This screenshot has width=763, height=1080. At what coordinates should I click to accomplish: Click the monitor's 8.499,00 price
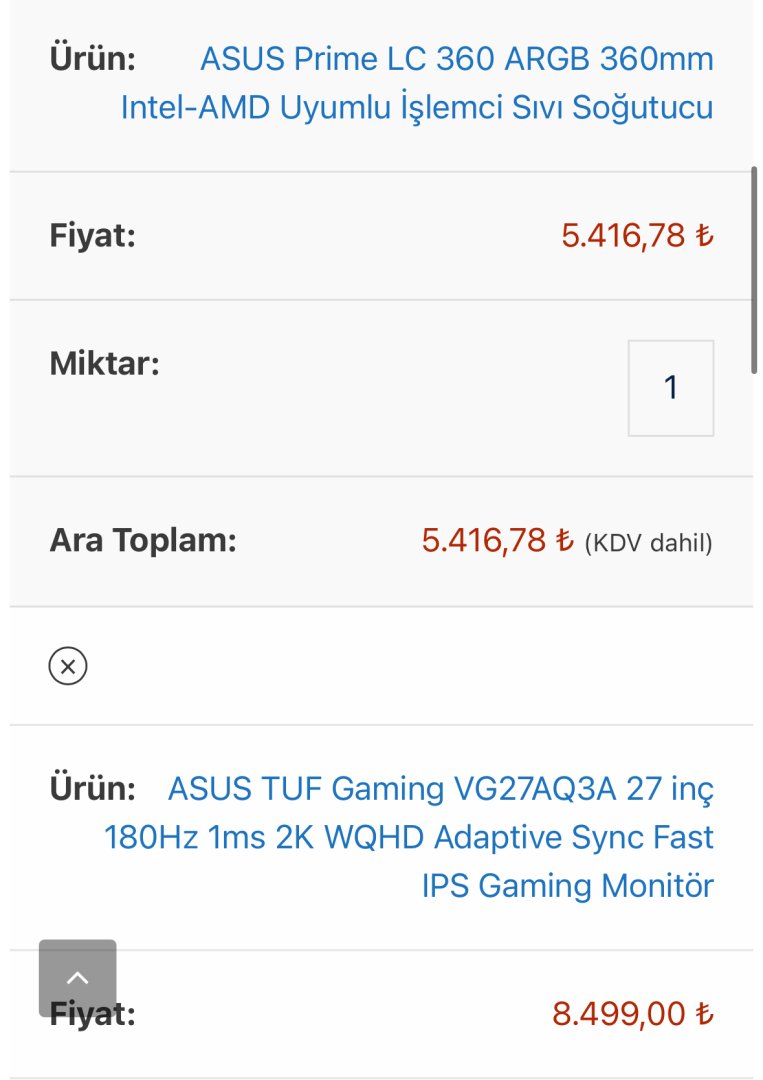pos(619,1014)
